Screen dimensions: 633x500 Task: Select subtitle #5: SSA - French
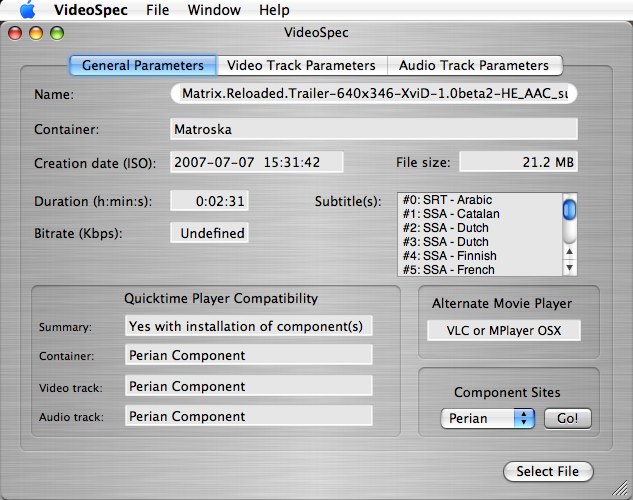click(480, 270)
